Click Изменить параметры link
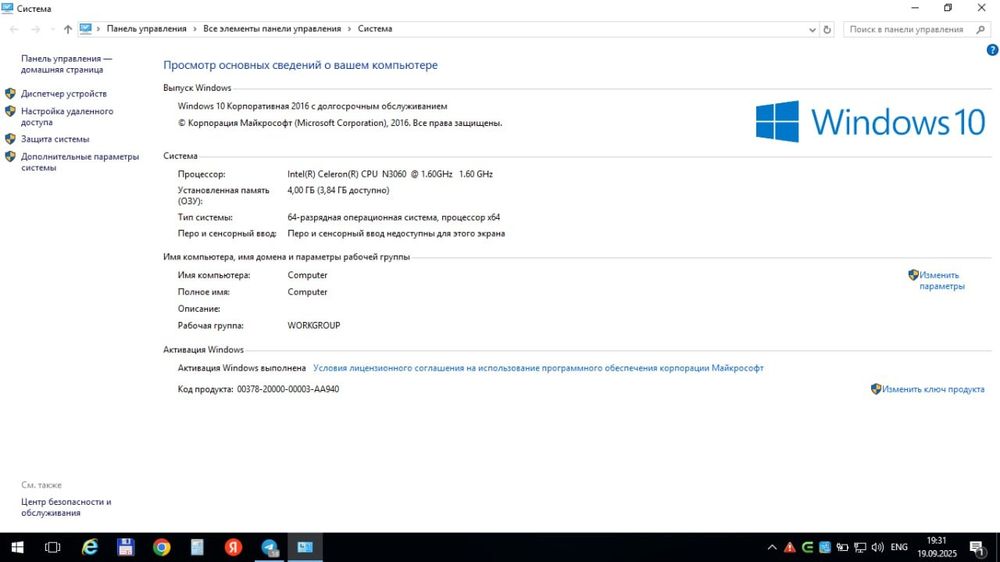 pos(941,281)
